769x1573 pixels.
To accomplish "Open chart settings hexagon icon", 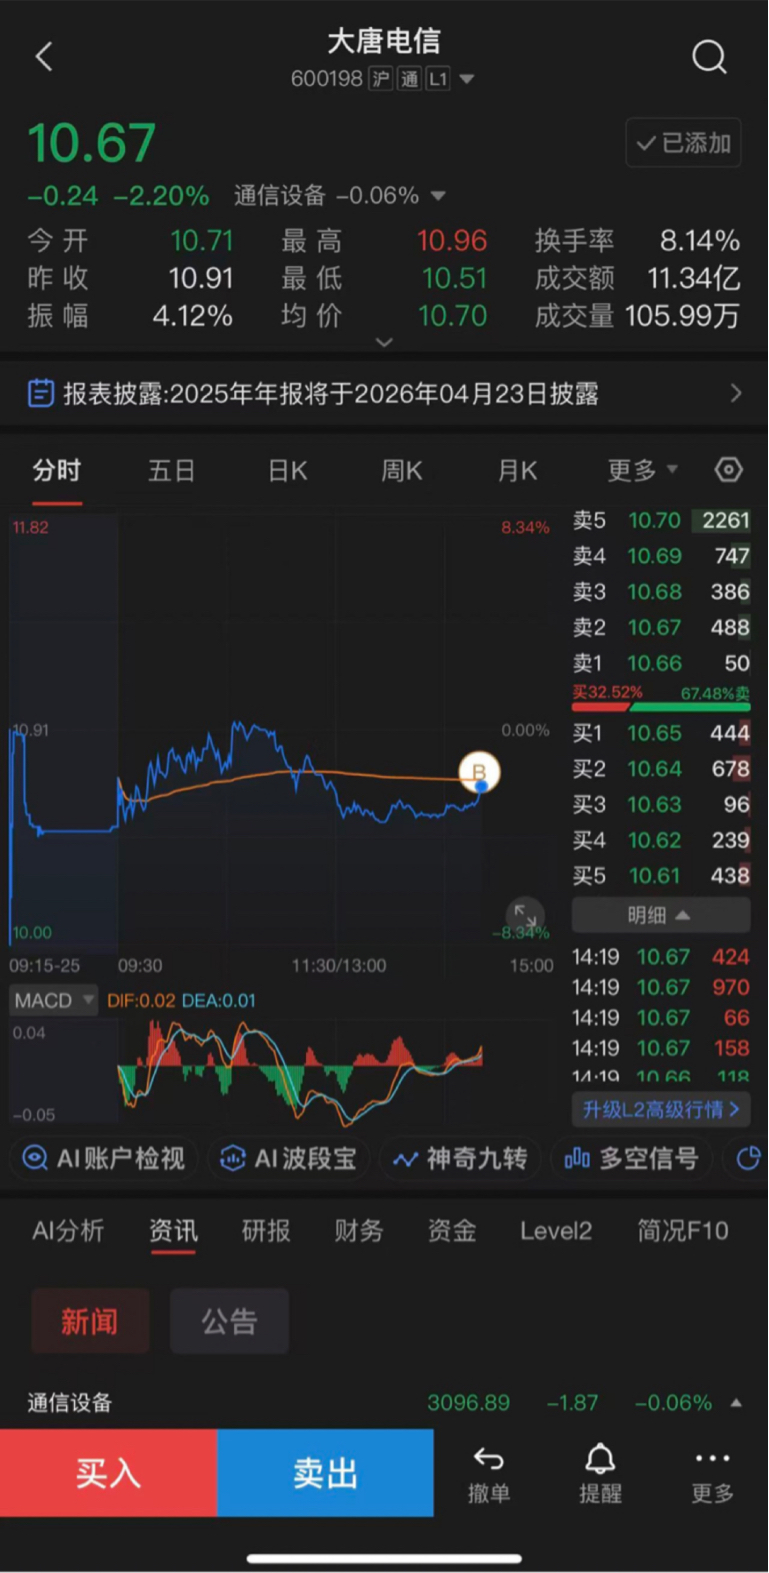I will pos(729,470).
